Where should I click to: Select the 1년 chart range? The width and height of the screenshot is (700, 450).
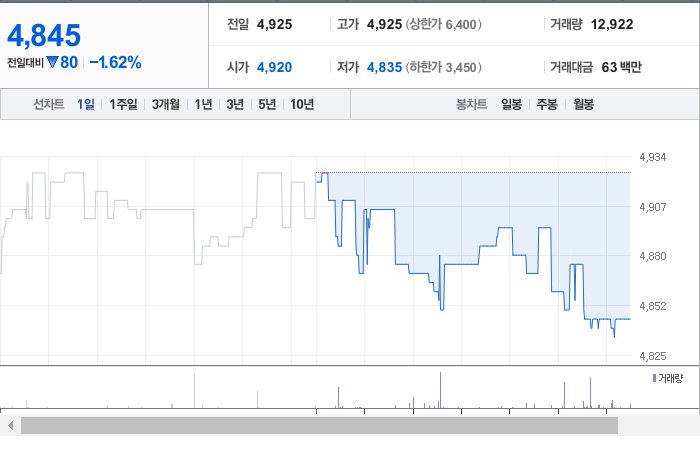pos(203,104)
